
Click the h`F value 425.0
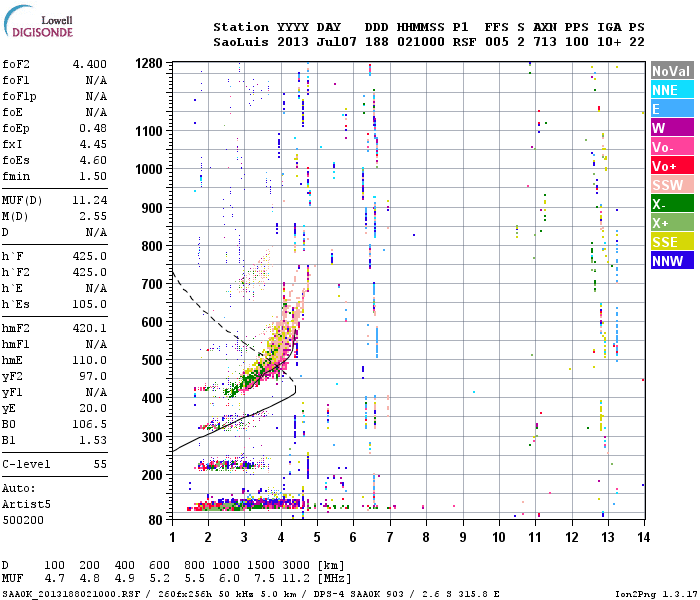pos(90,256)
